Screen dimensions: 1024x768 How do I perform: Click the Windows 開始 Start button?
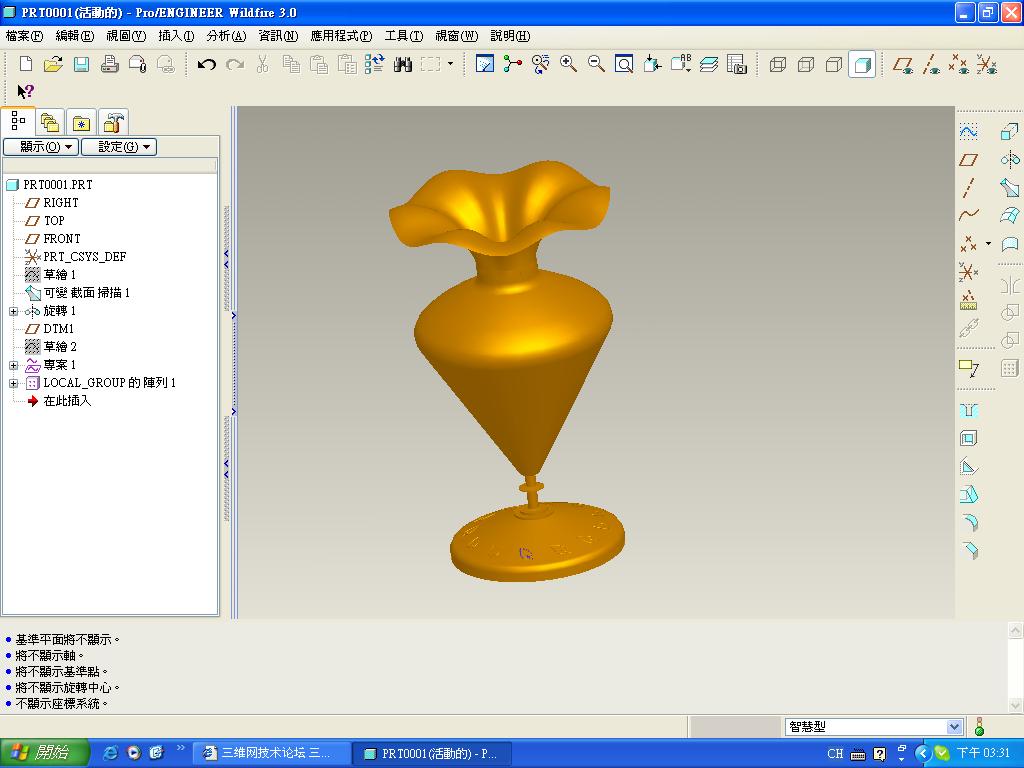click(x=43, y=753)
